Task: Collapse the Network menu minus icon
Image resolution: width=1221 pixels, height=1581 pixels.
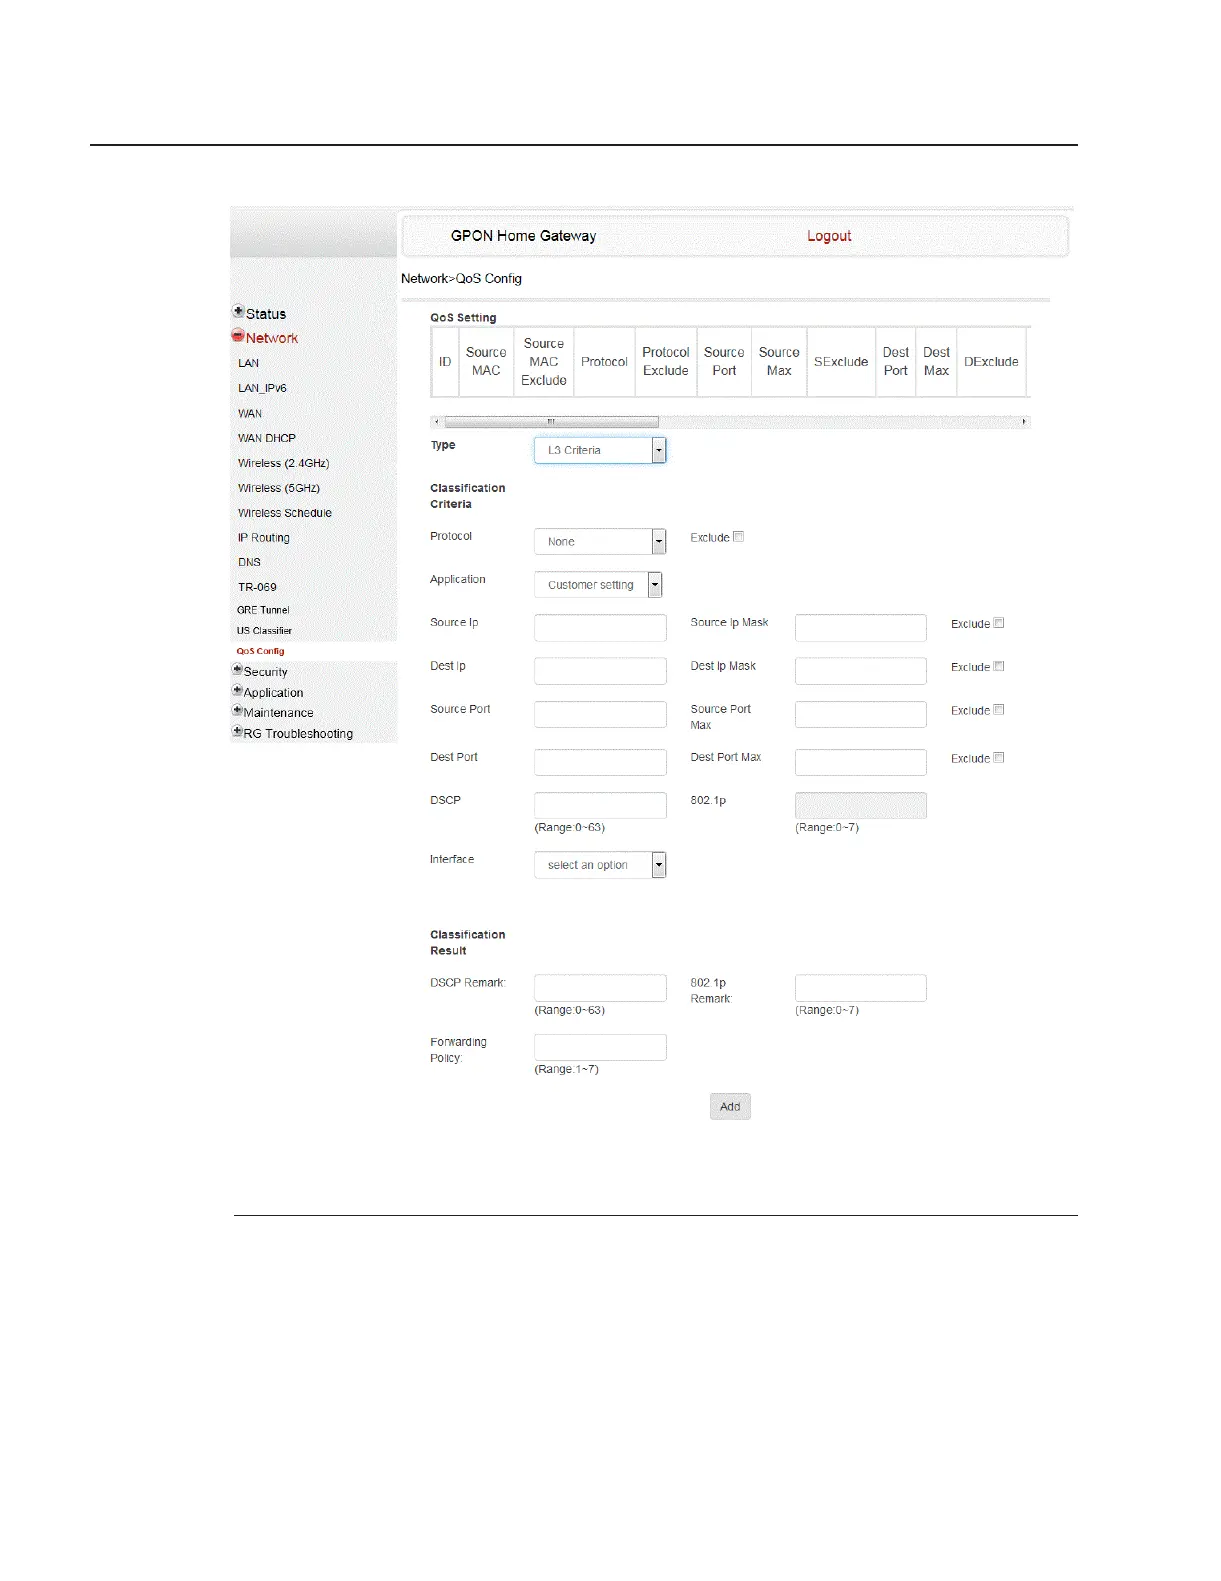Action: click(x=238, y=336)
